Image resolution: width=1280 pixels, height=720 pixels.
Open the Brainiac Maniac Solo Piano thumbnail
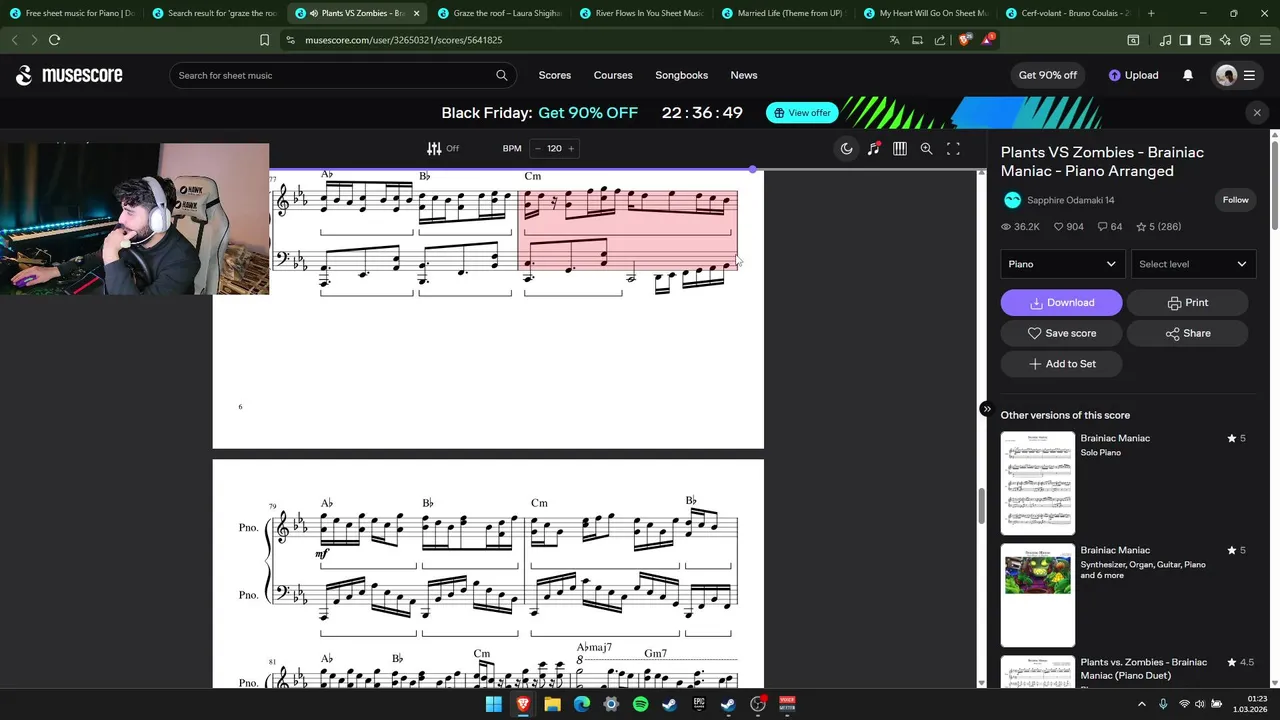click(x=1038, y=483)
